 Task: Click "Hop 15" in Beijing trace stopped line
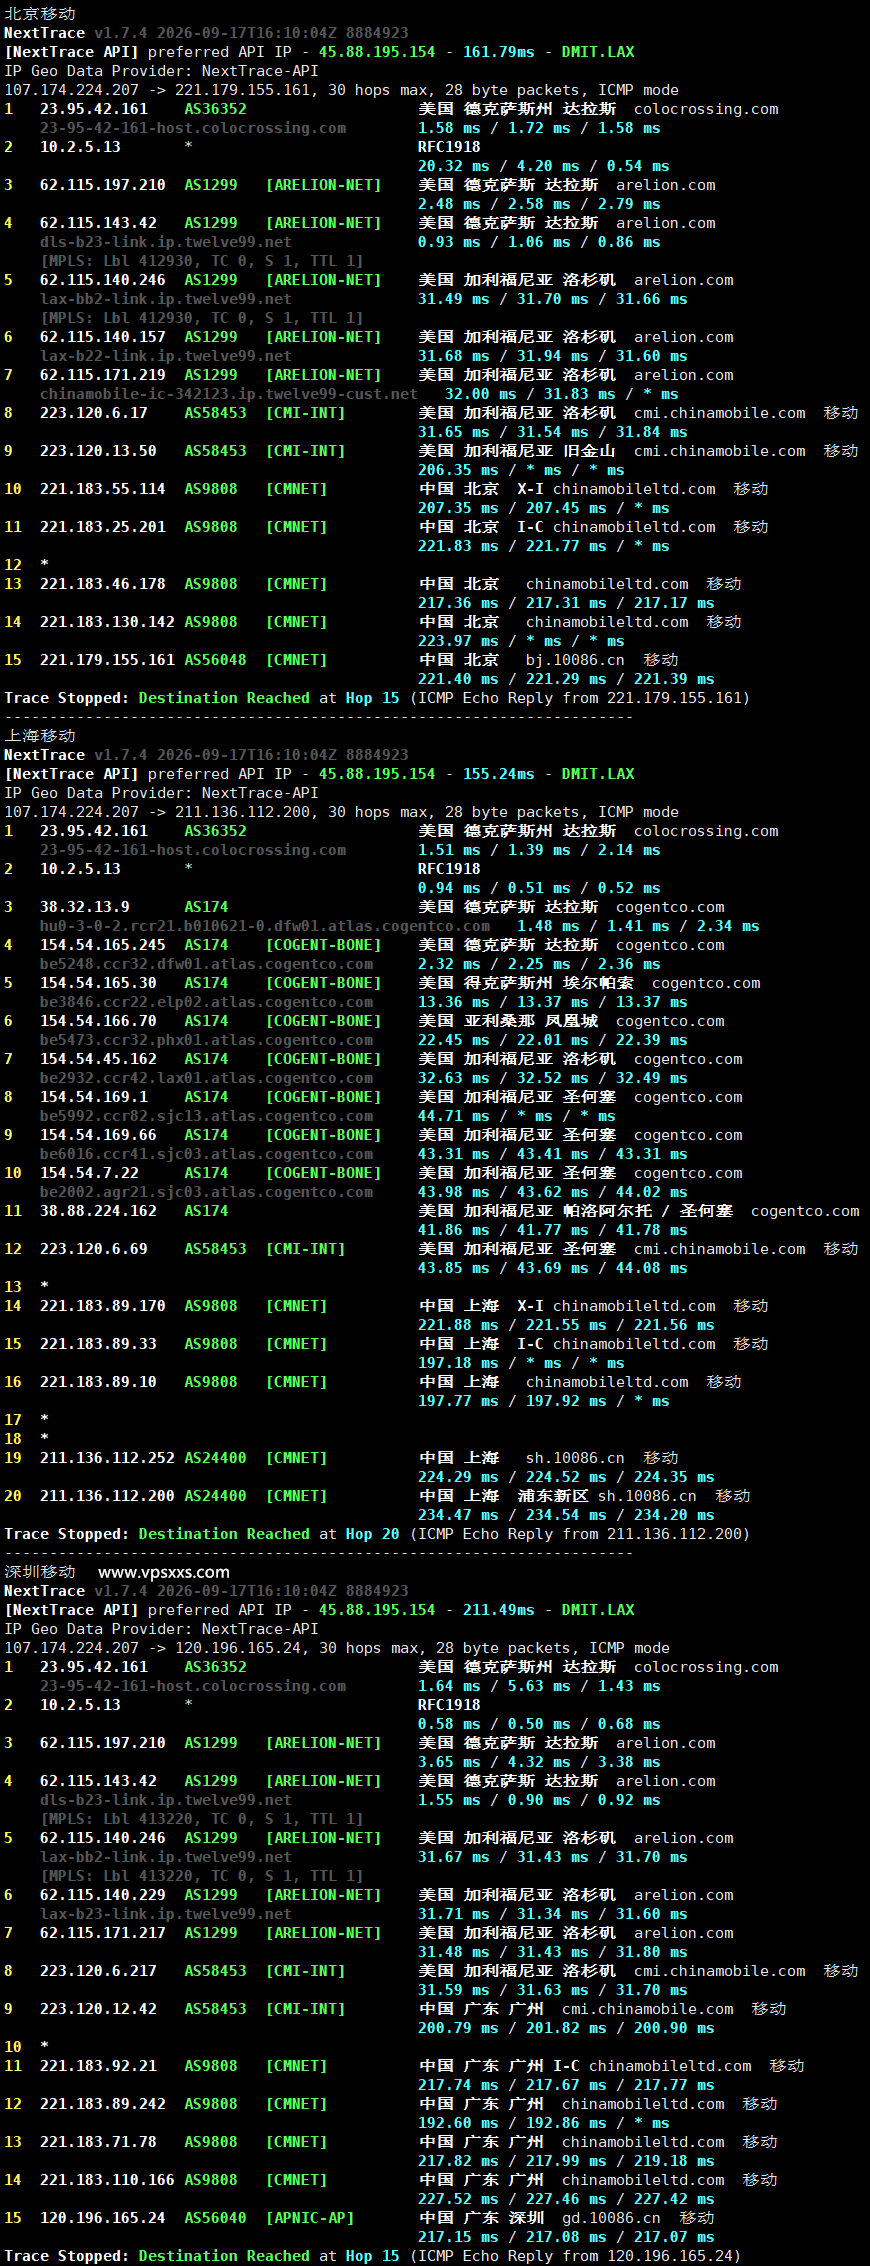372,698
